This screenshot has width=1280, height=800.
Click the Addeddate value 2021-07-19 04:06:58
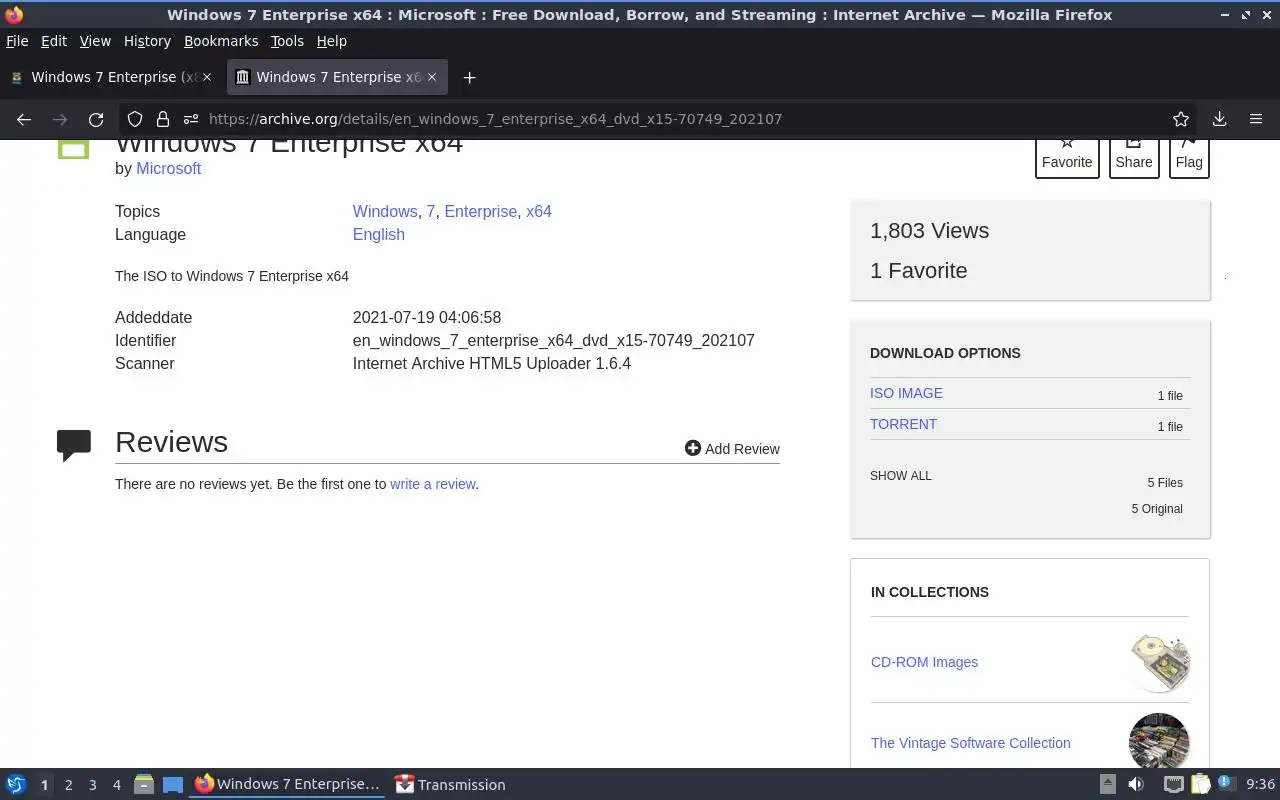427,317
